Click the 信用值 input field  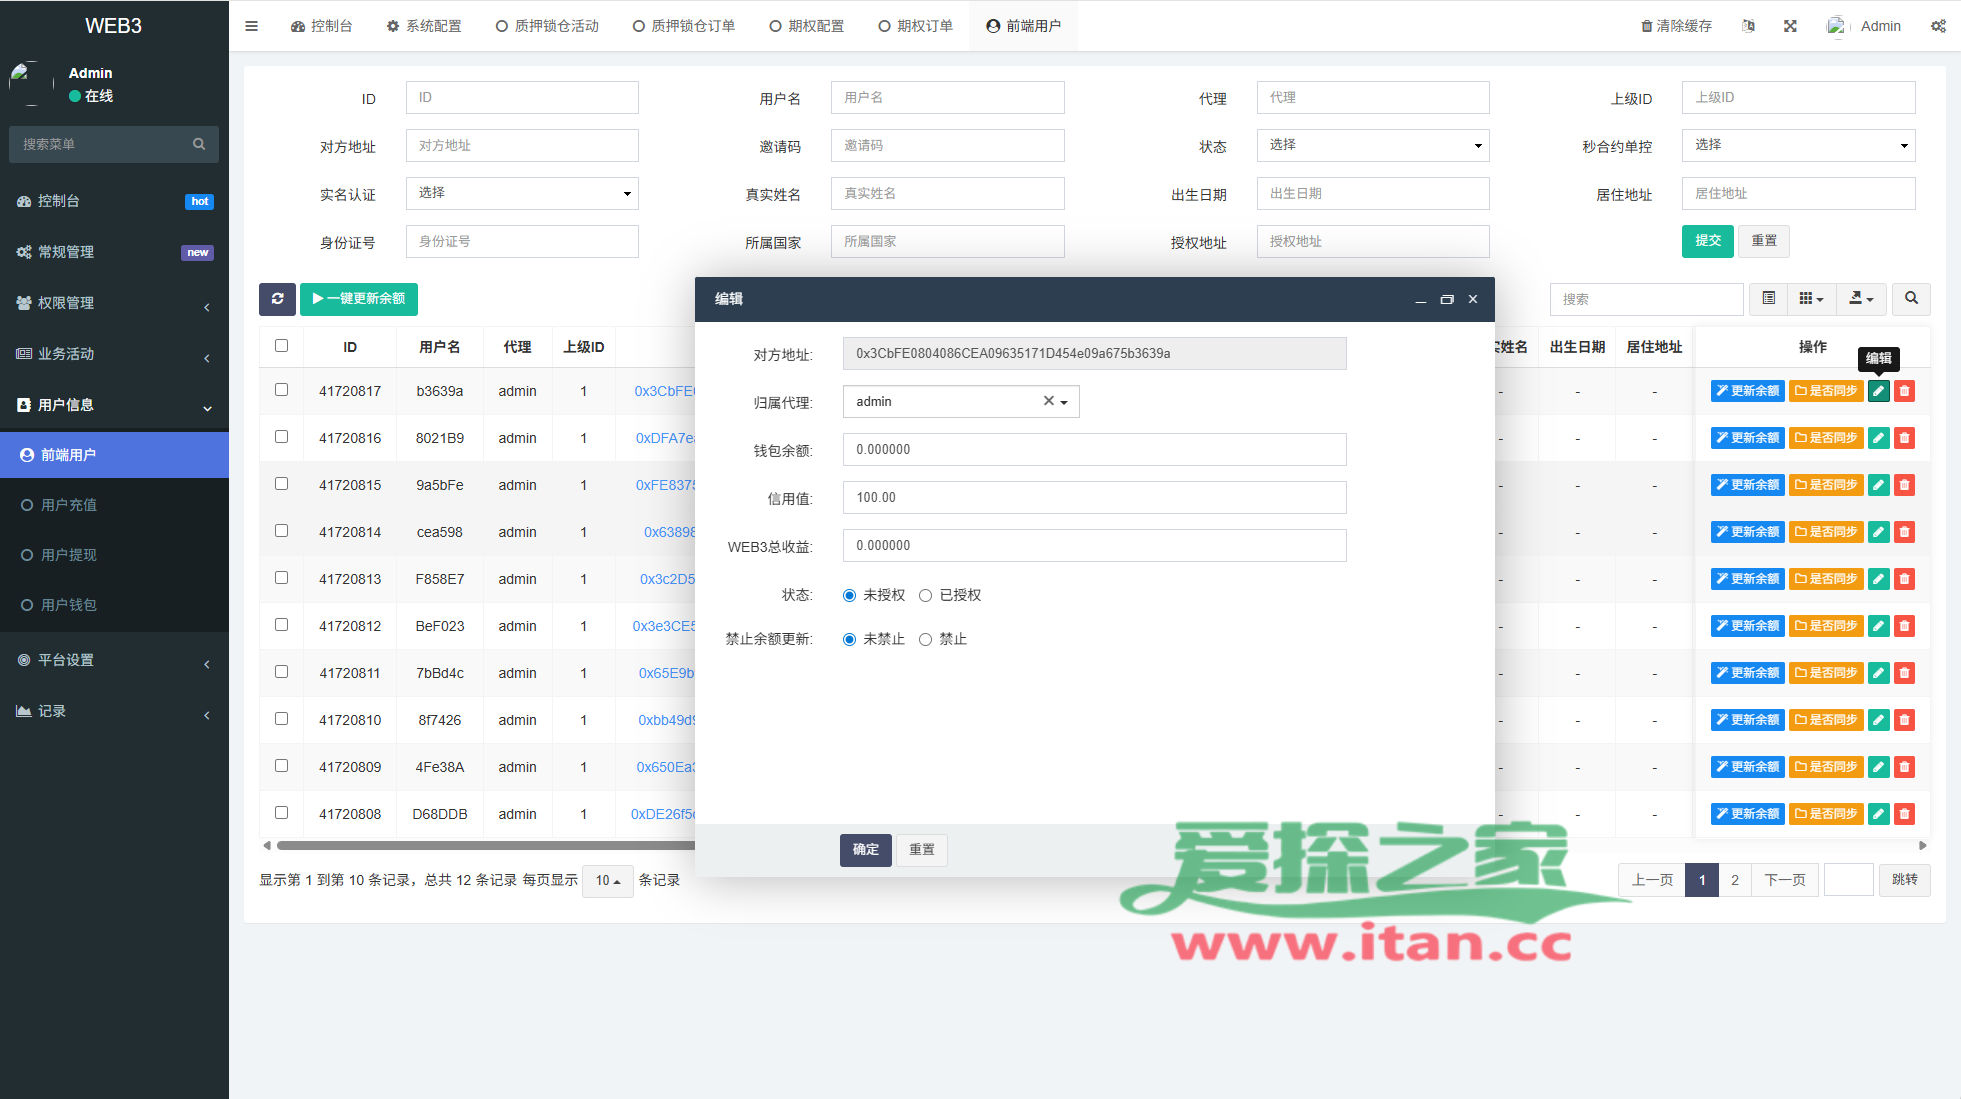click(x=1094, y=498)
